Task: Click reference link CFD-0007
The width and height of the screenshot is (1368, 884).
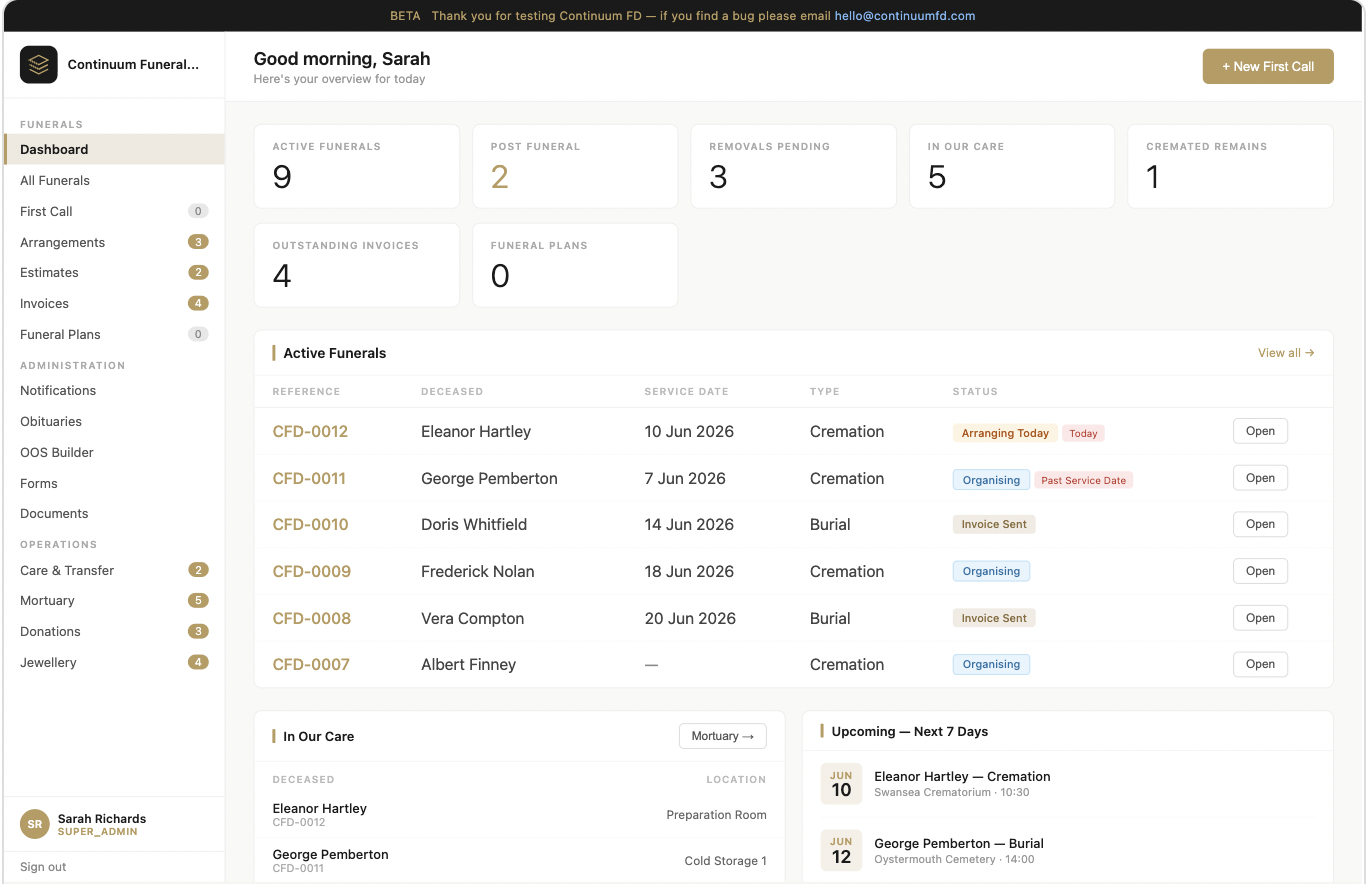Action: 311,664
